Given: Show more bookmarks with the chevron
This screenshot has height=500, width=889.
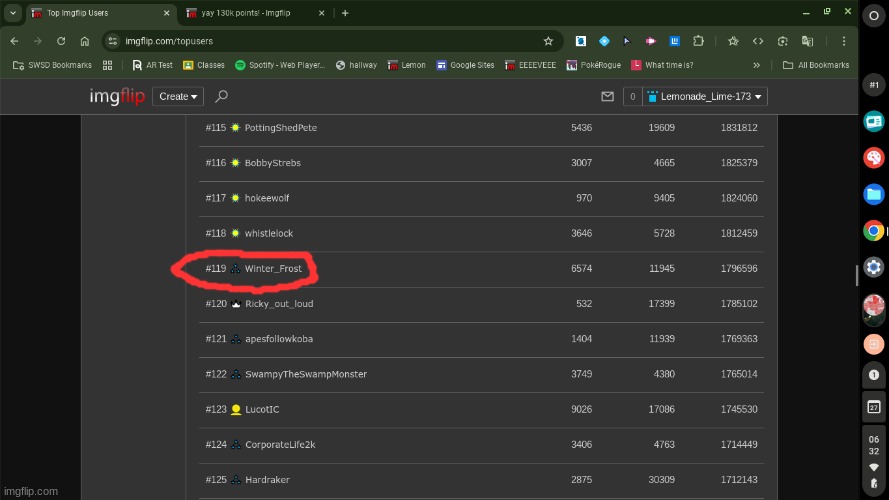Looking at the screenshot, I should [x=756, y=65].
